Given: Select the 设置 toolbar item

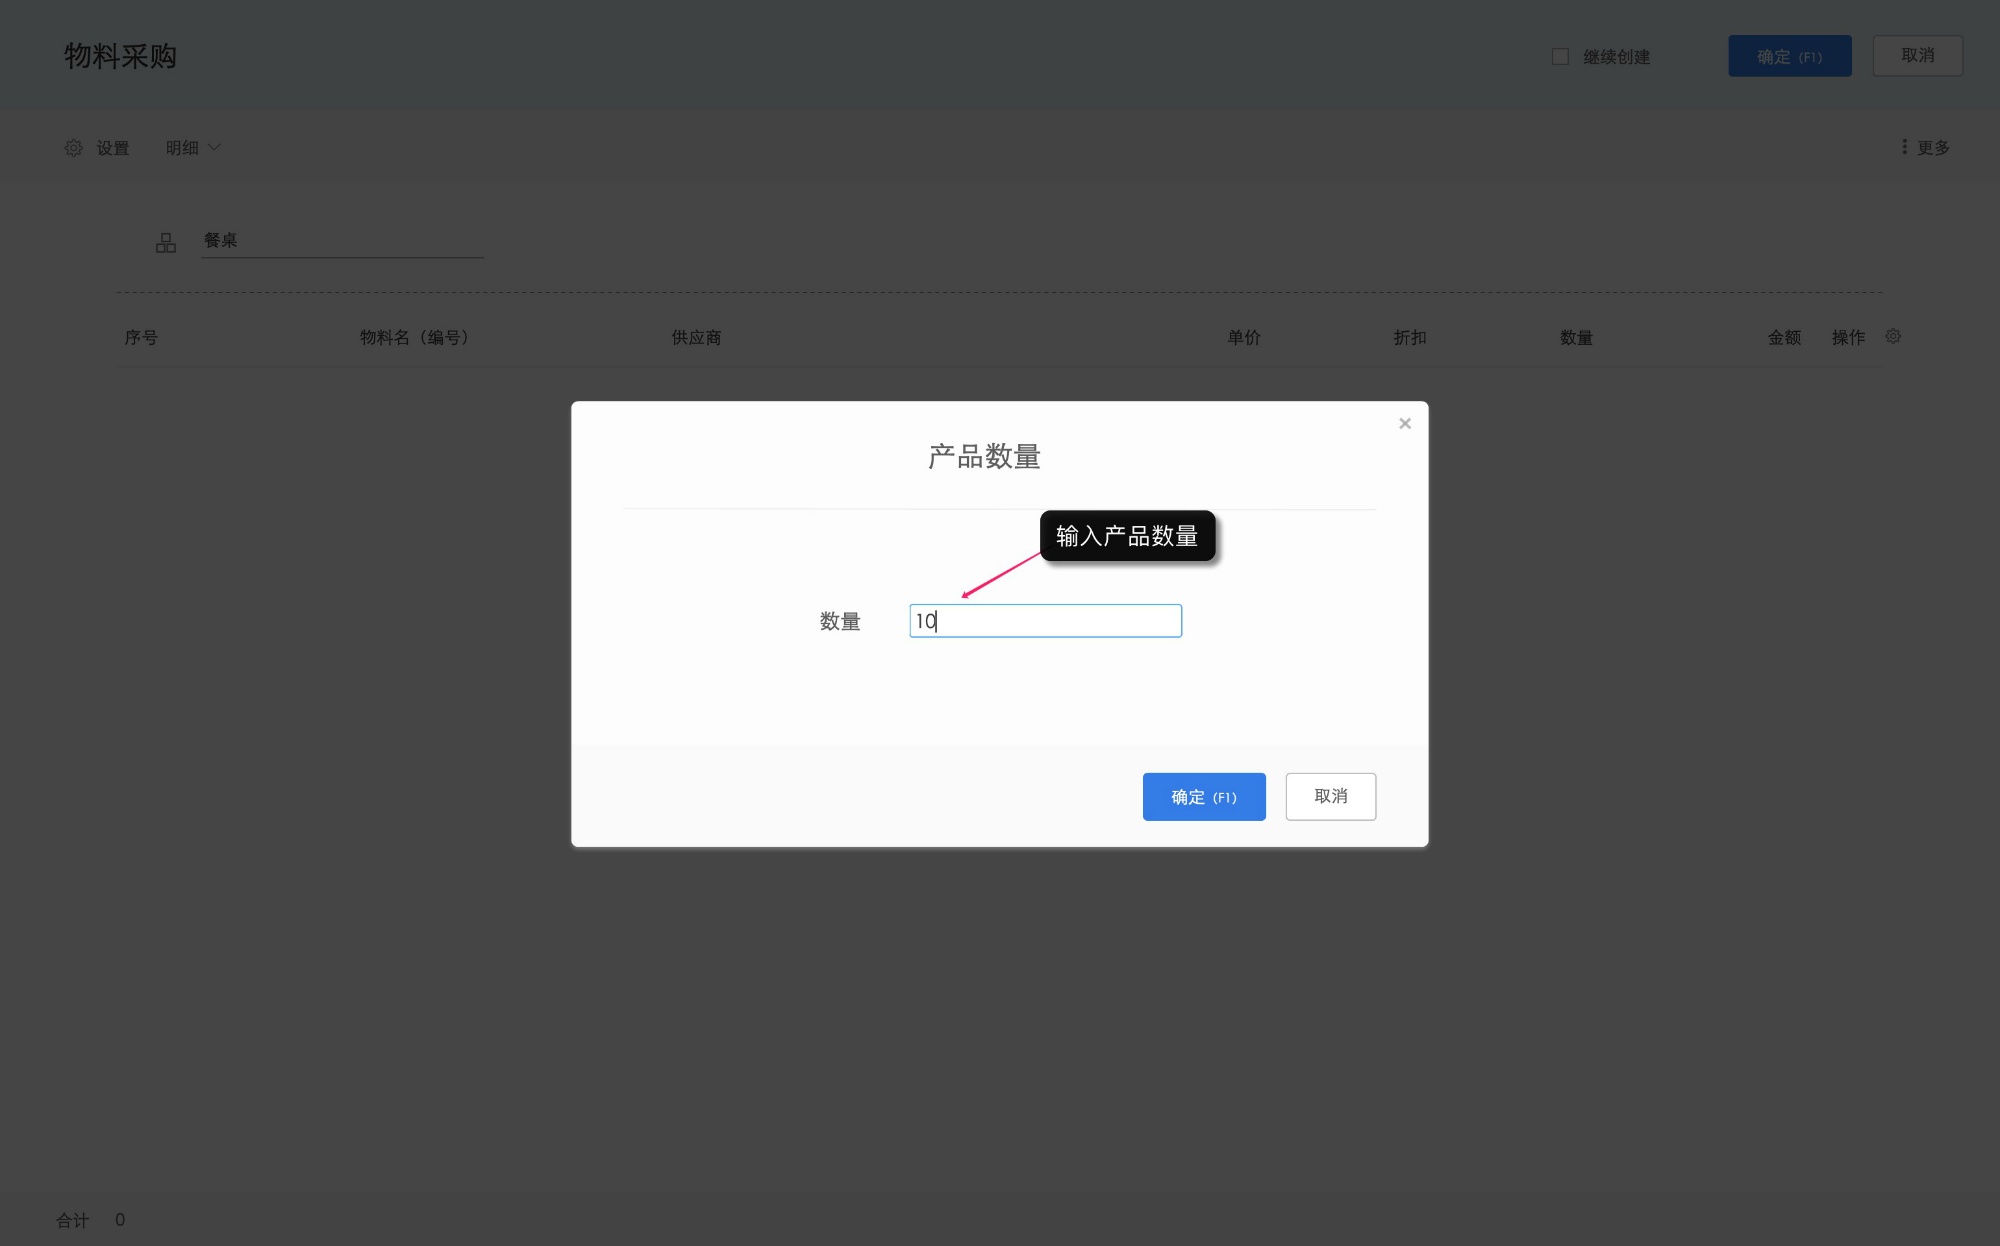Looking at the screenshot, I should pyautogui.click(x=112, y=147).
